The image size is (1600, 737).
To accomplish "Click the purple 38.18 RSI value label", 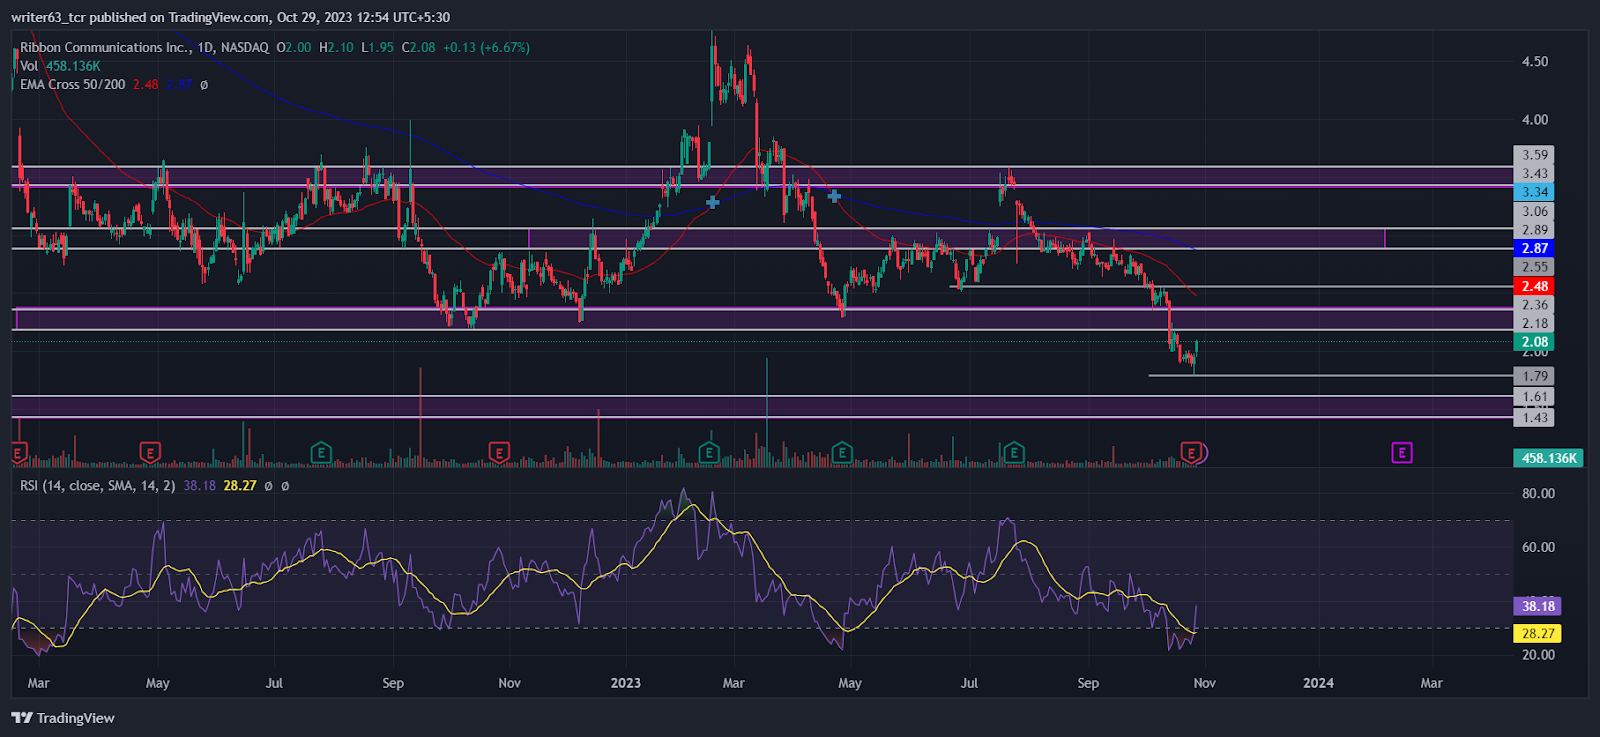I will (x=1538, y=606).
